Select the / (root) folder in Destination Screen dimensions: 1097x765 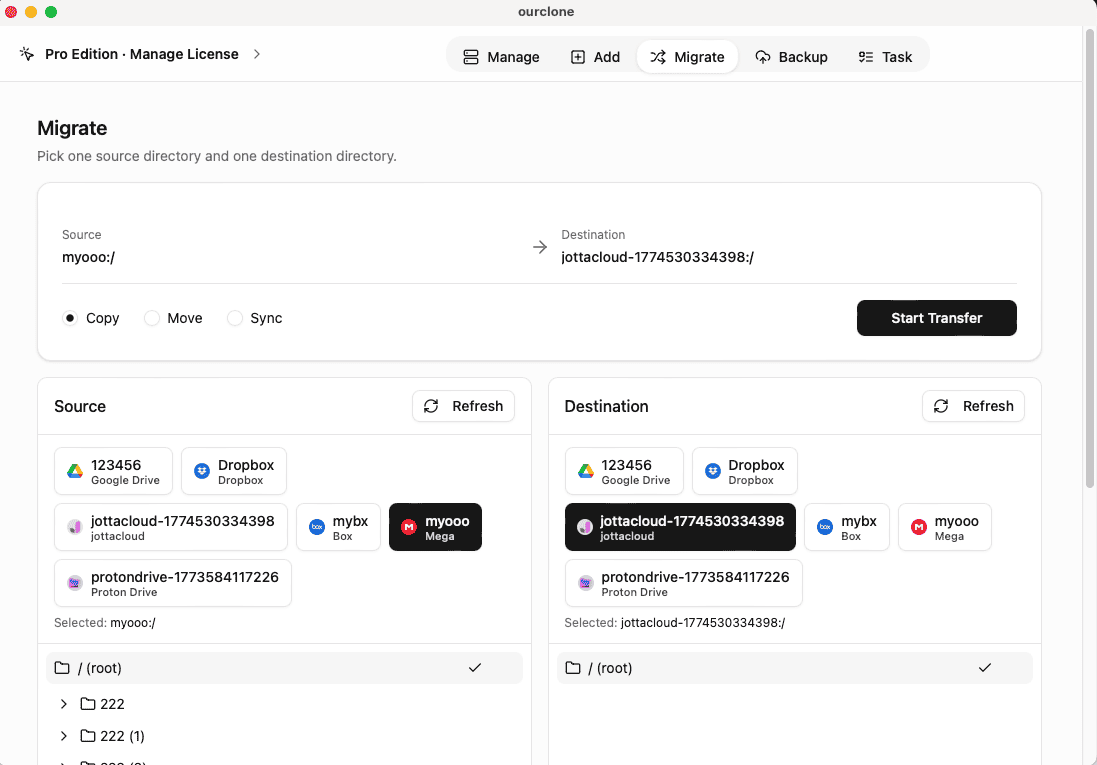[x=794, y=667]
